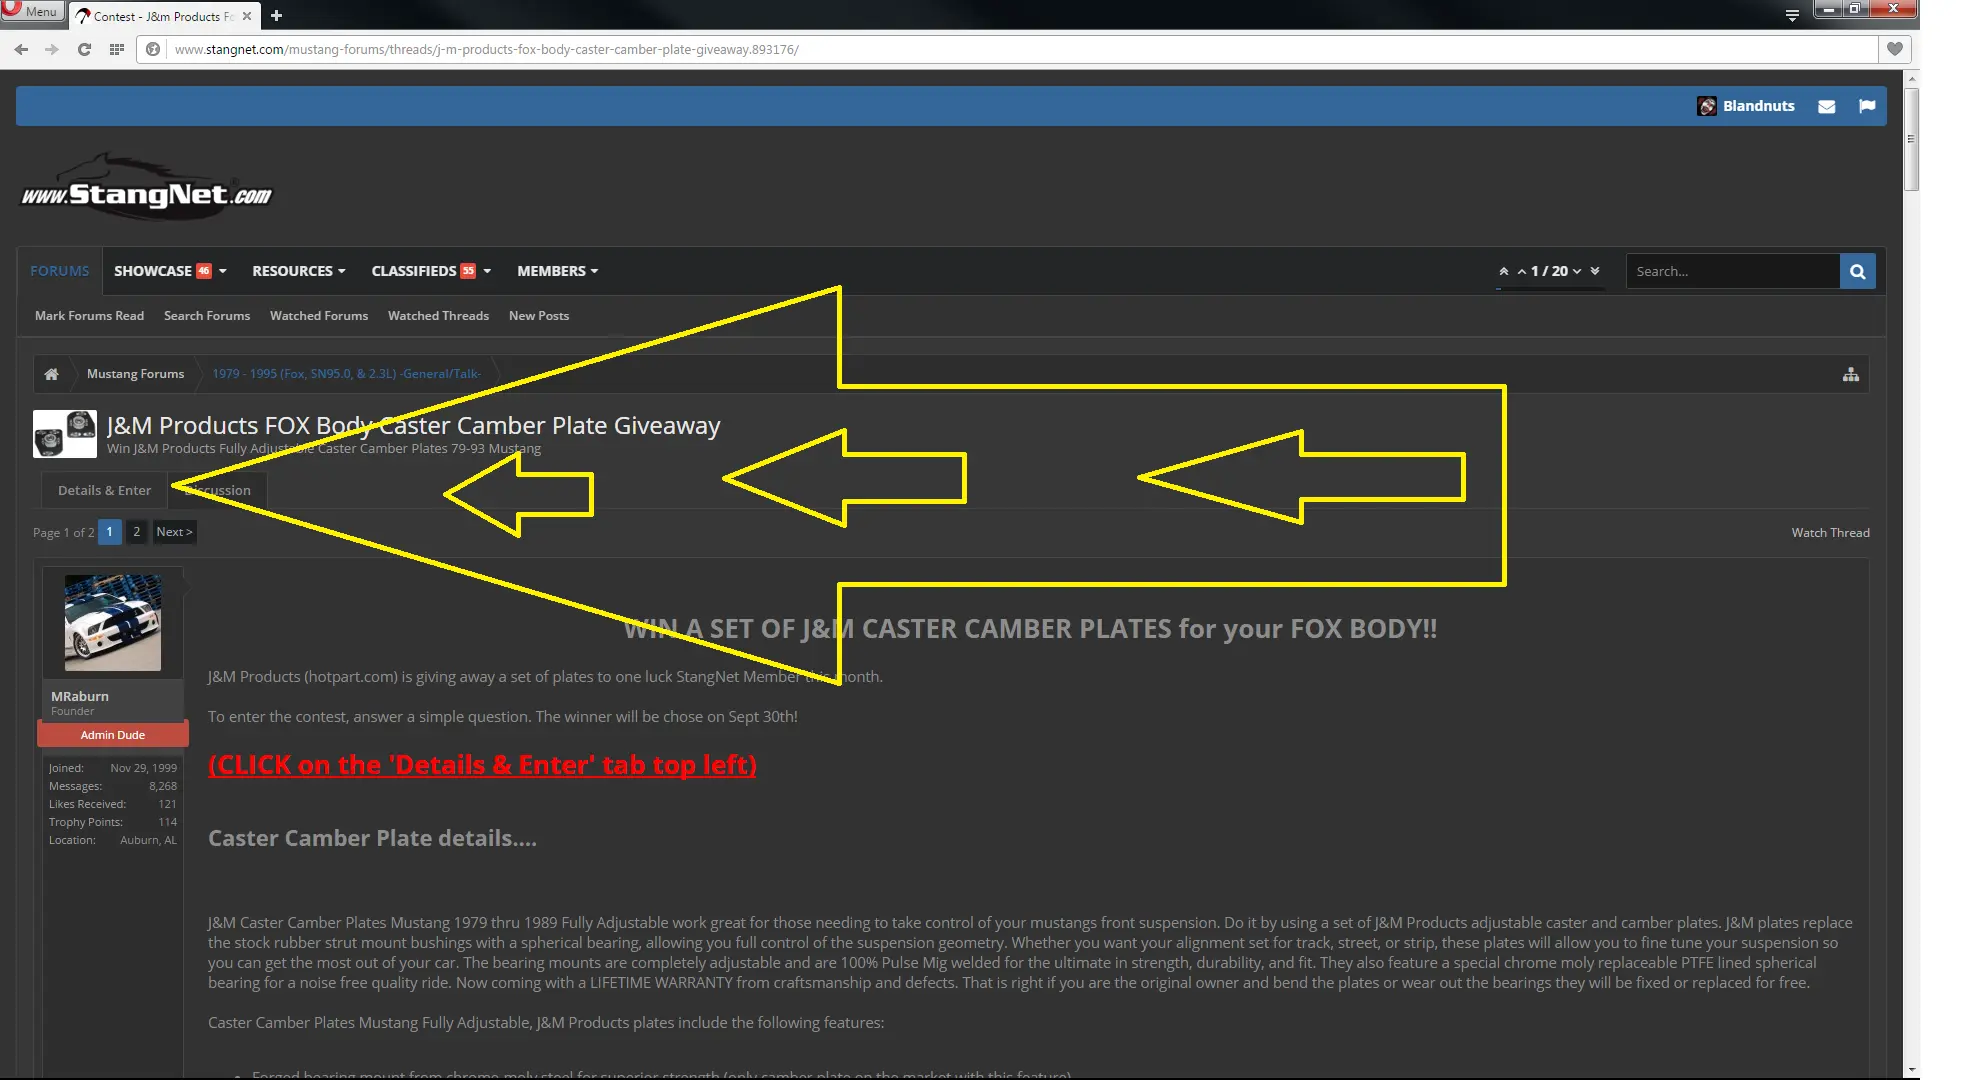This screenshot has height=1080, width=1963.
Task: Open the 1979 - 1995 General/Talk breadcrumb
Action: pos(346,374)
